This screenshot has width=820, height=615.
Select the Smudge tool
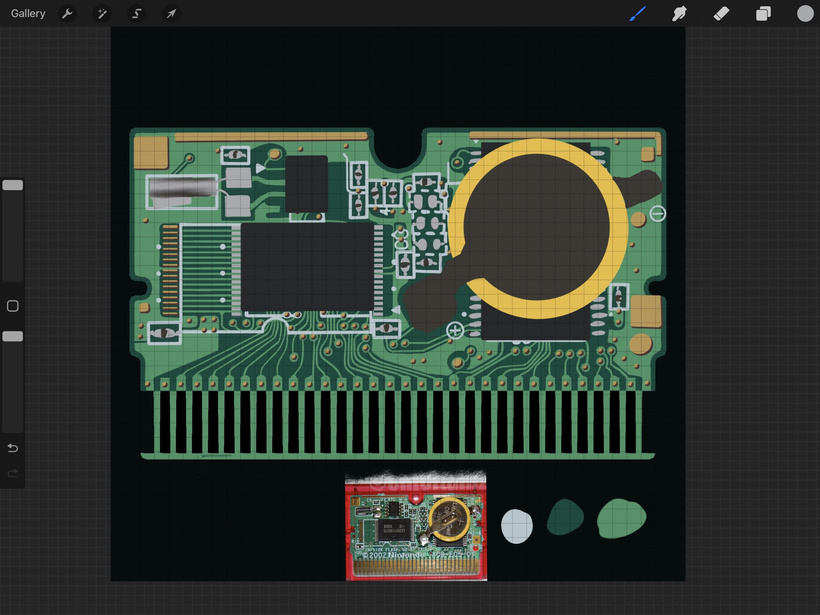679,14
